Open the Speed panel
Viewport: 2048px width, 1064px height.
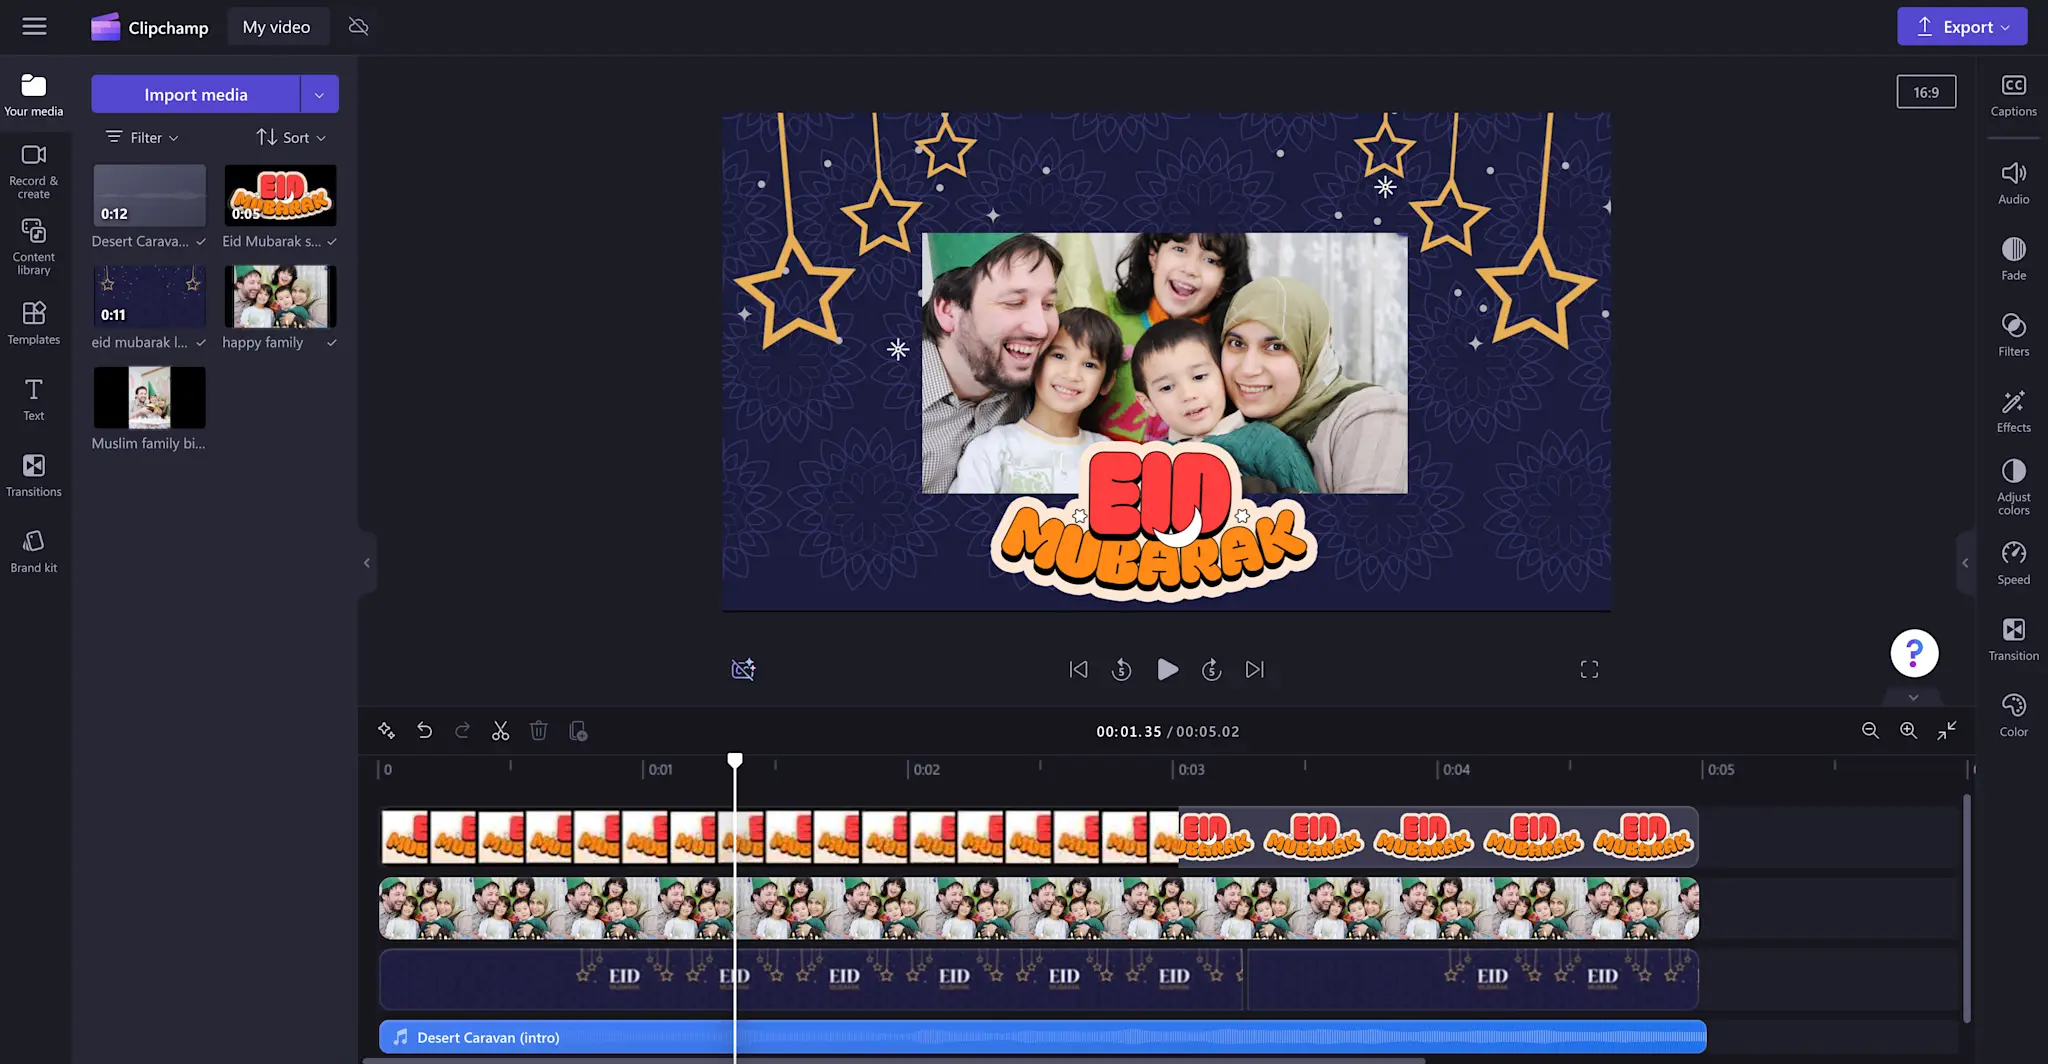coord(2013,563)
